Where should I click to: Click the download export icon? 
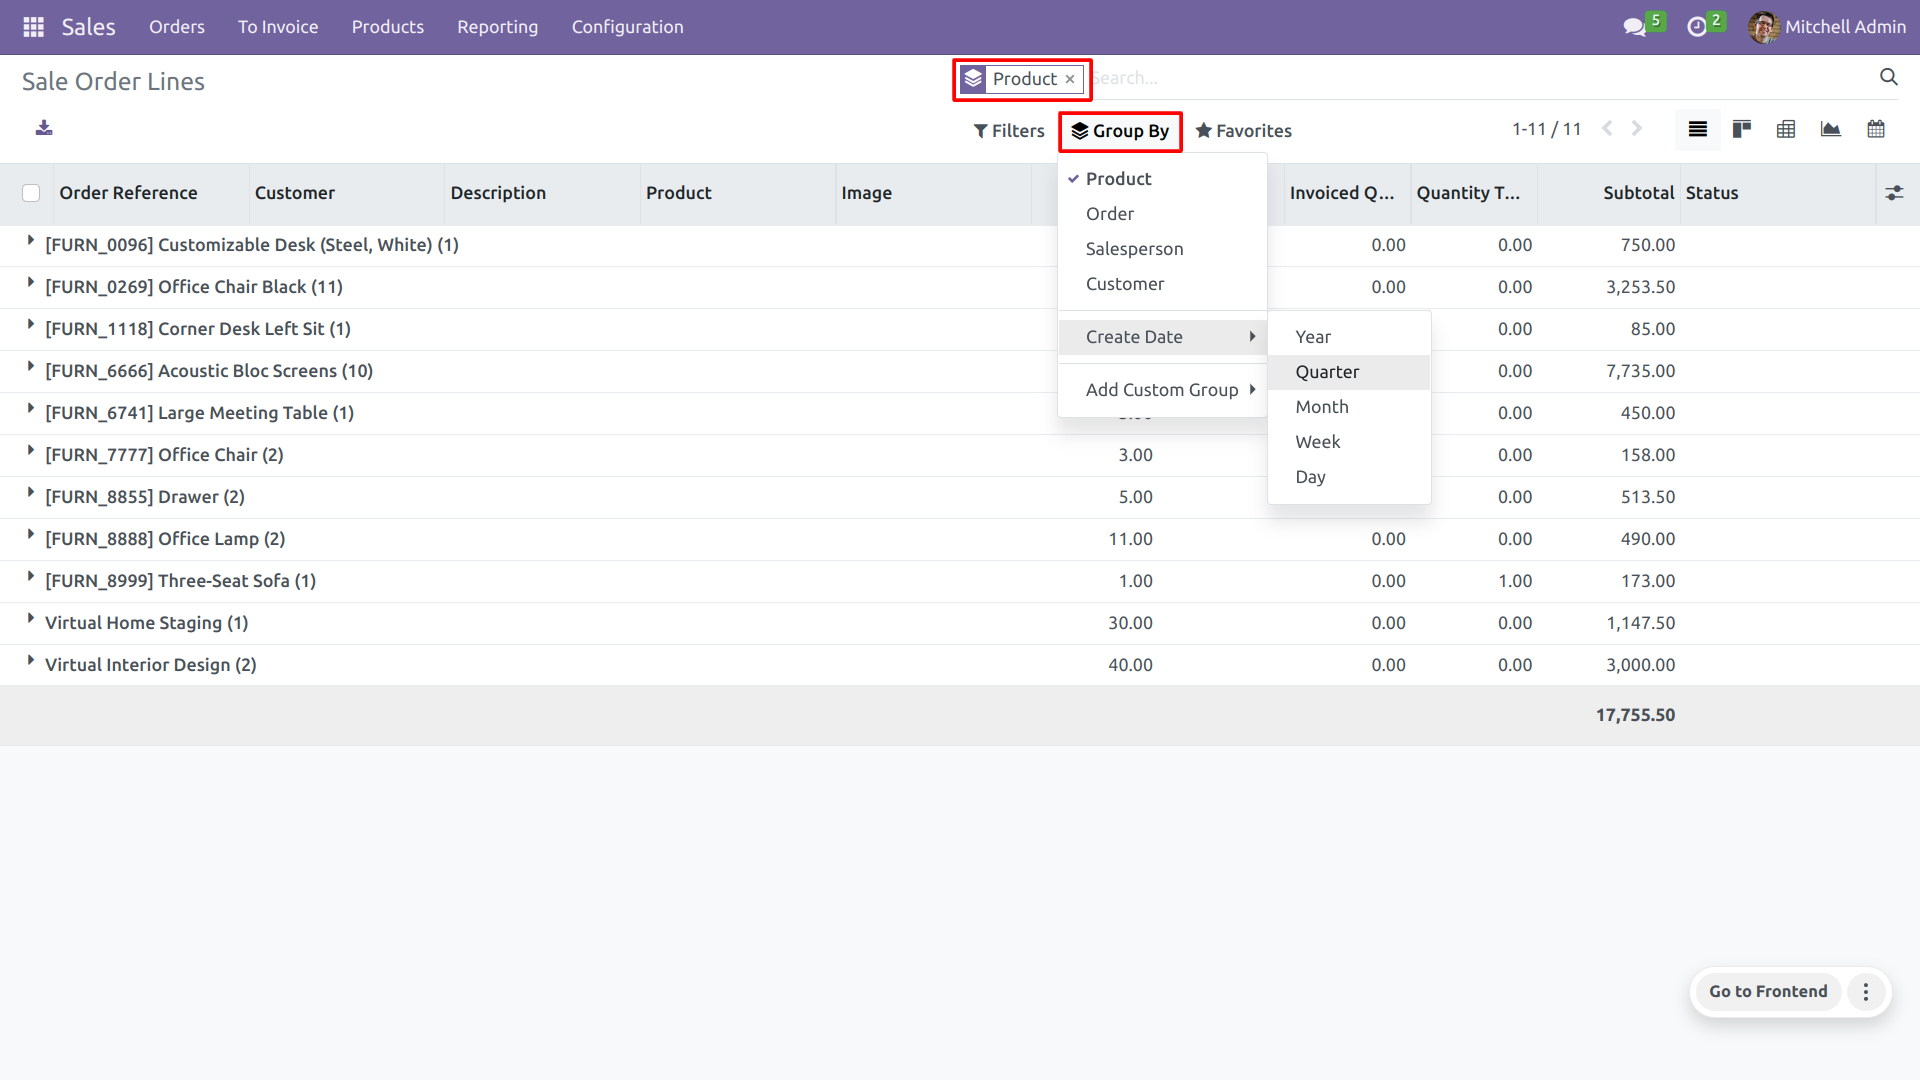(x=44, y=128)
